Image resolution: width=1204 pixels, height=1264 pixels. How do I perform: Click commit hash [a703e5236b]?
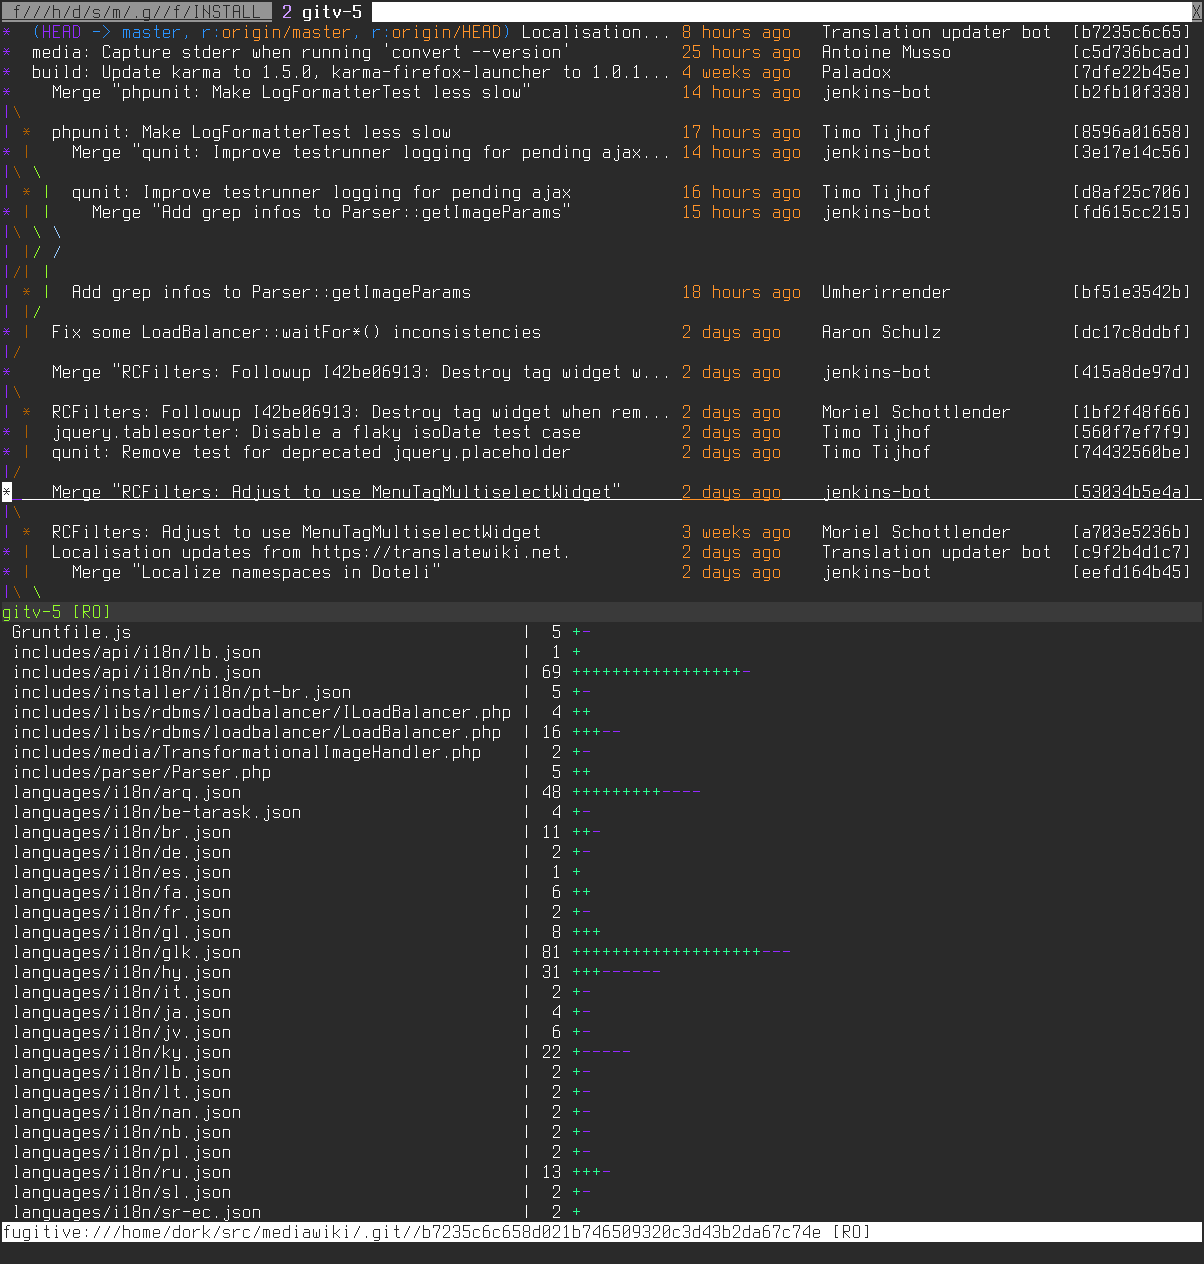click(1131, 532)
